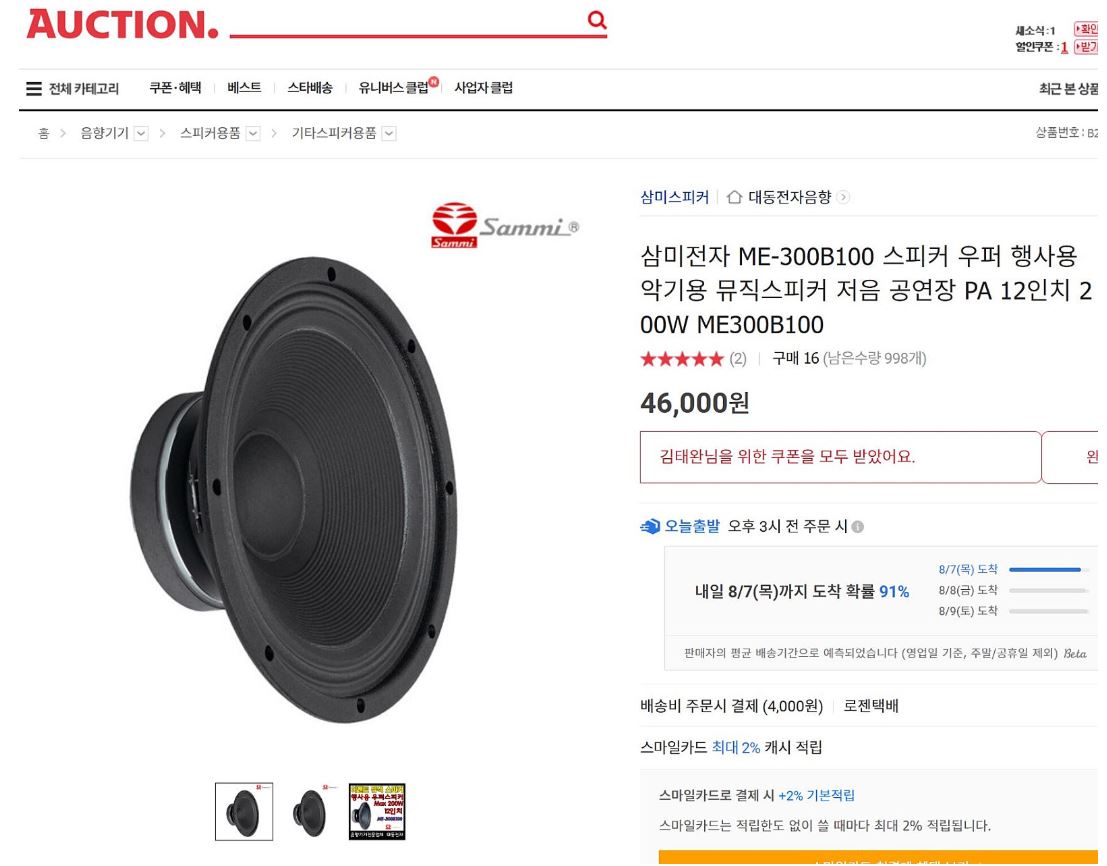Expand the 스피커용품 breadcrumb dropdown
Screen dimensions: 1107x866
click(x=253, y=134)
